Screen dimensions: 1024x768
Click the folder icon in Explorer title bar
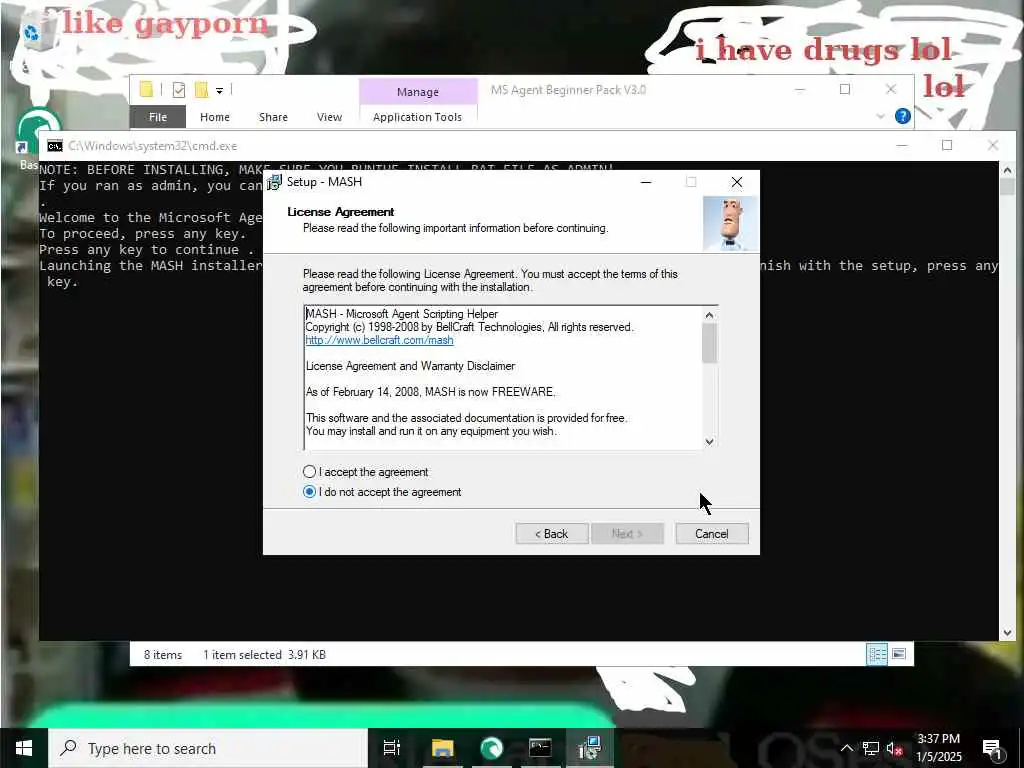tap(146, 89)
